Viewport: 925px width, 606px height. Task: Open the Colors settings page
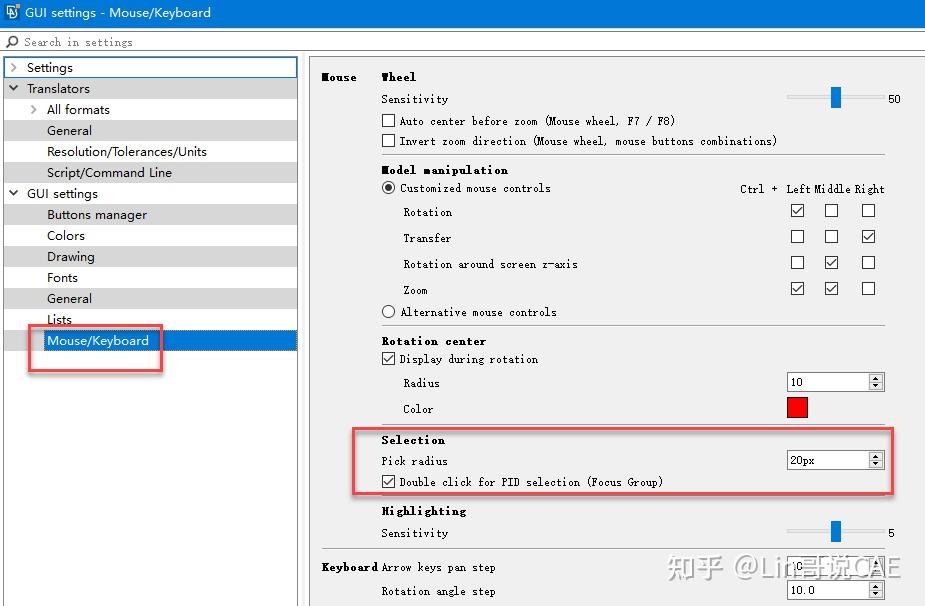(68, 235)
